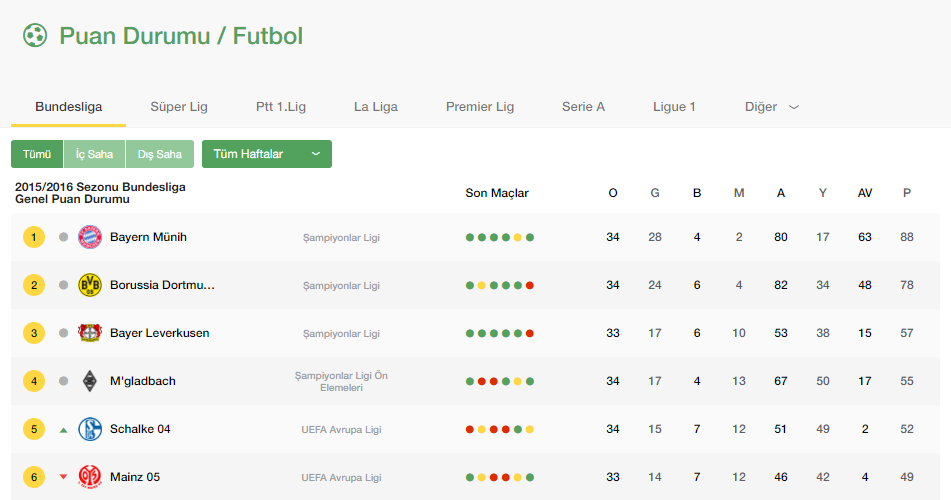The image size is (951, 500).
Task: Click Schalke 04's green up-arrow rank indicator
Action: 64,430
